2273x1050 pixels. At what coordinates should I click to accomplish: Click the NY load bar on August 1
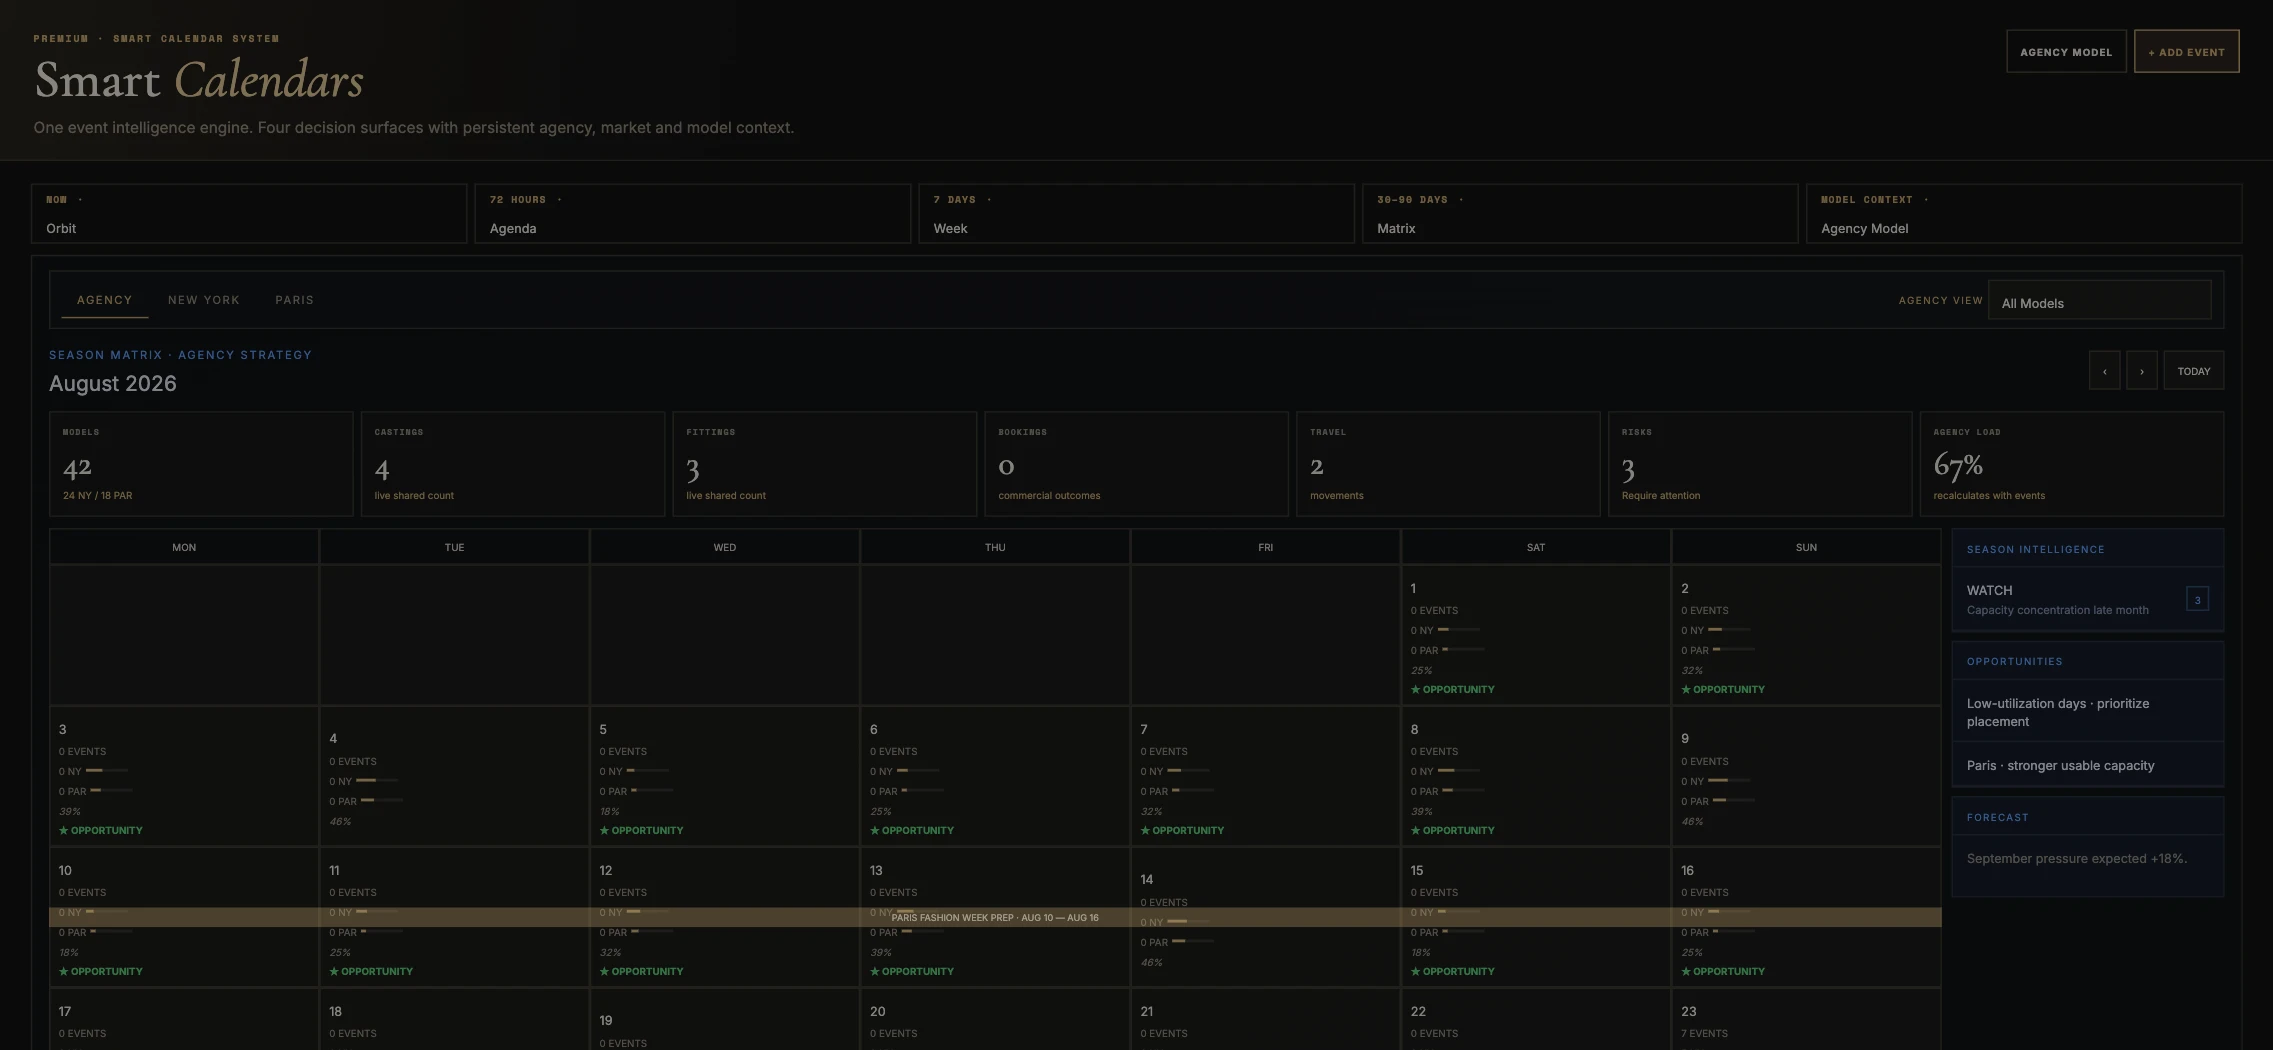click(1458, 630)
